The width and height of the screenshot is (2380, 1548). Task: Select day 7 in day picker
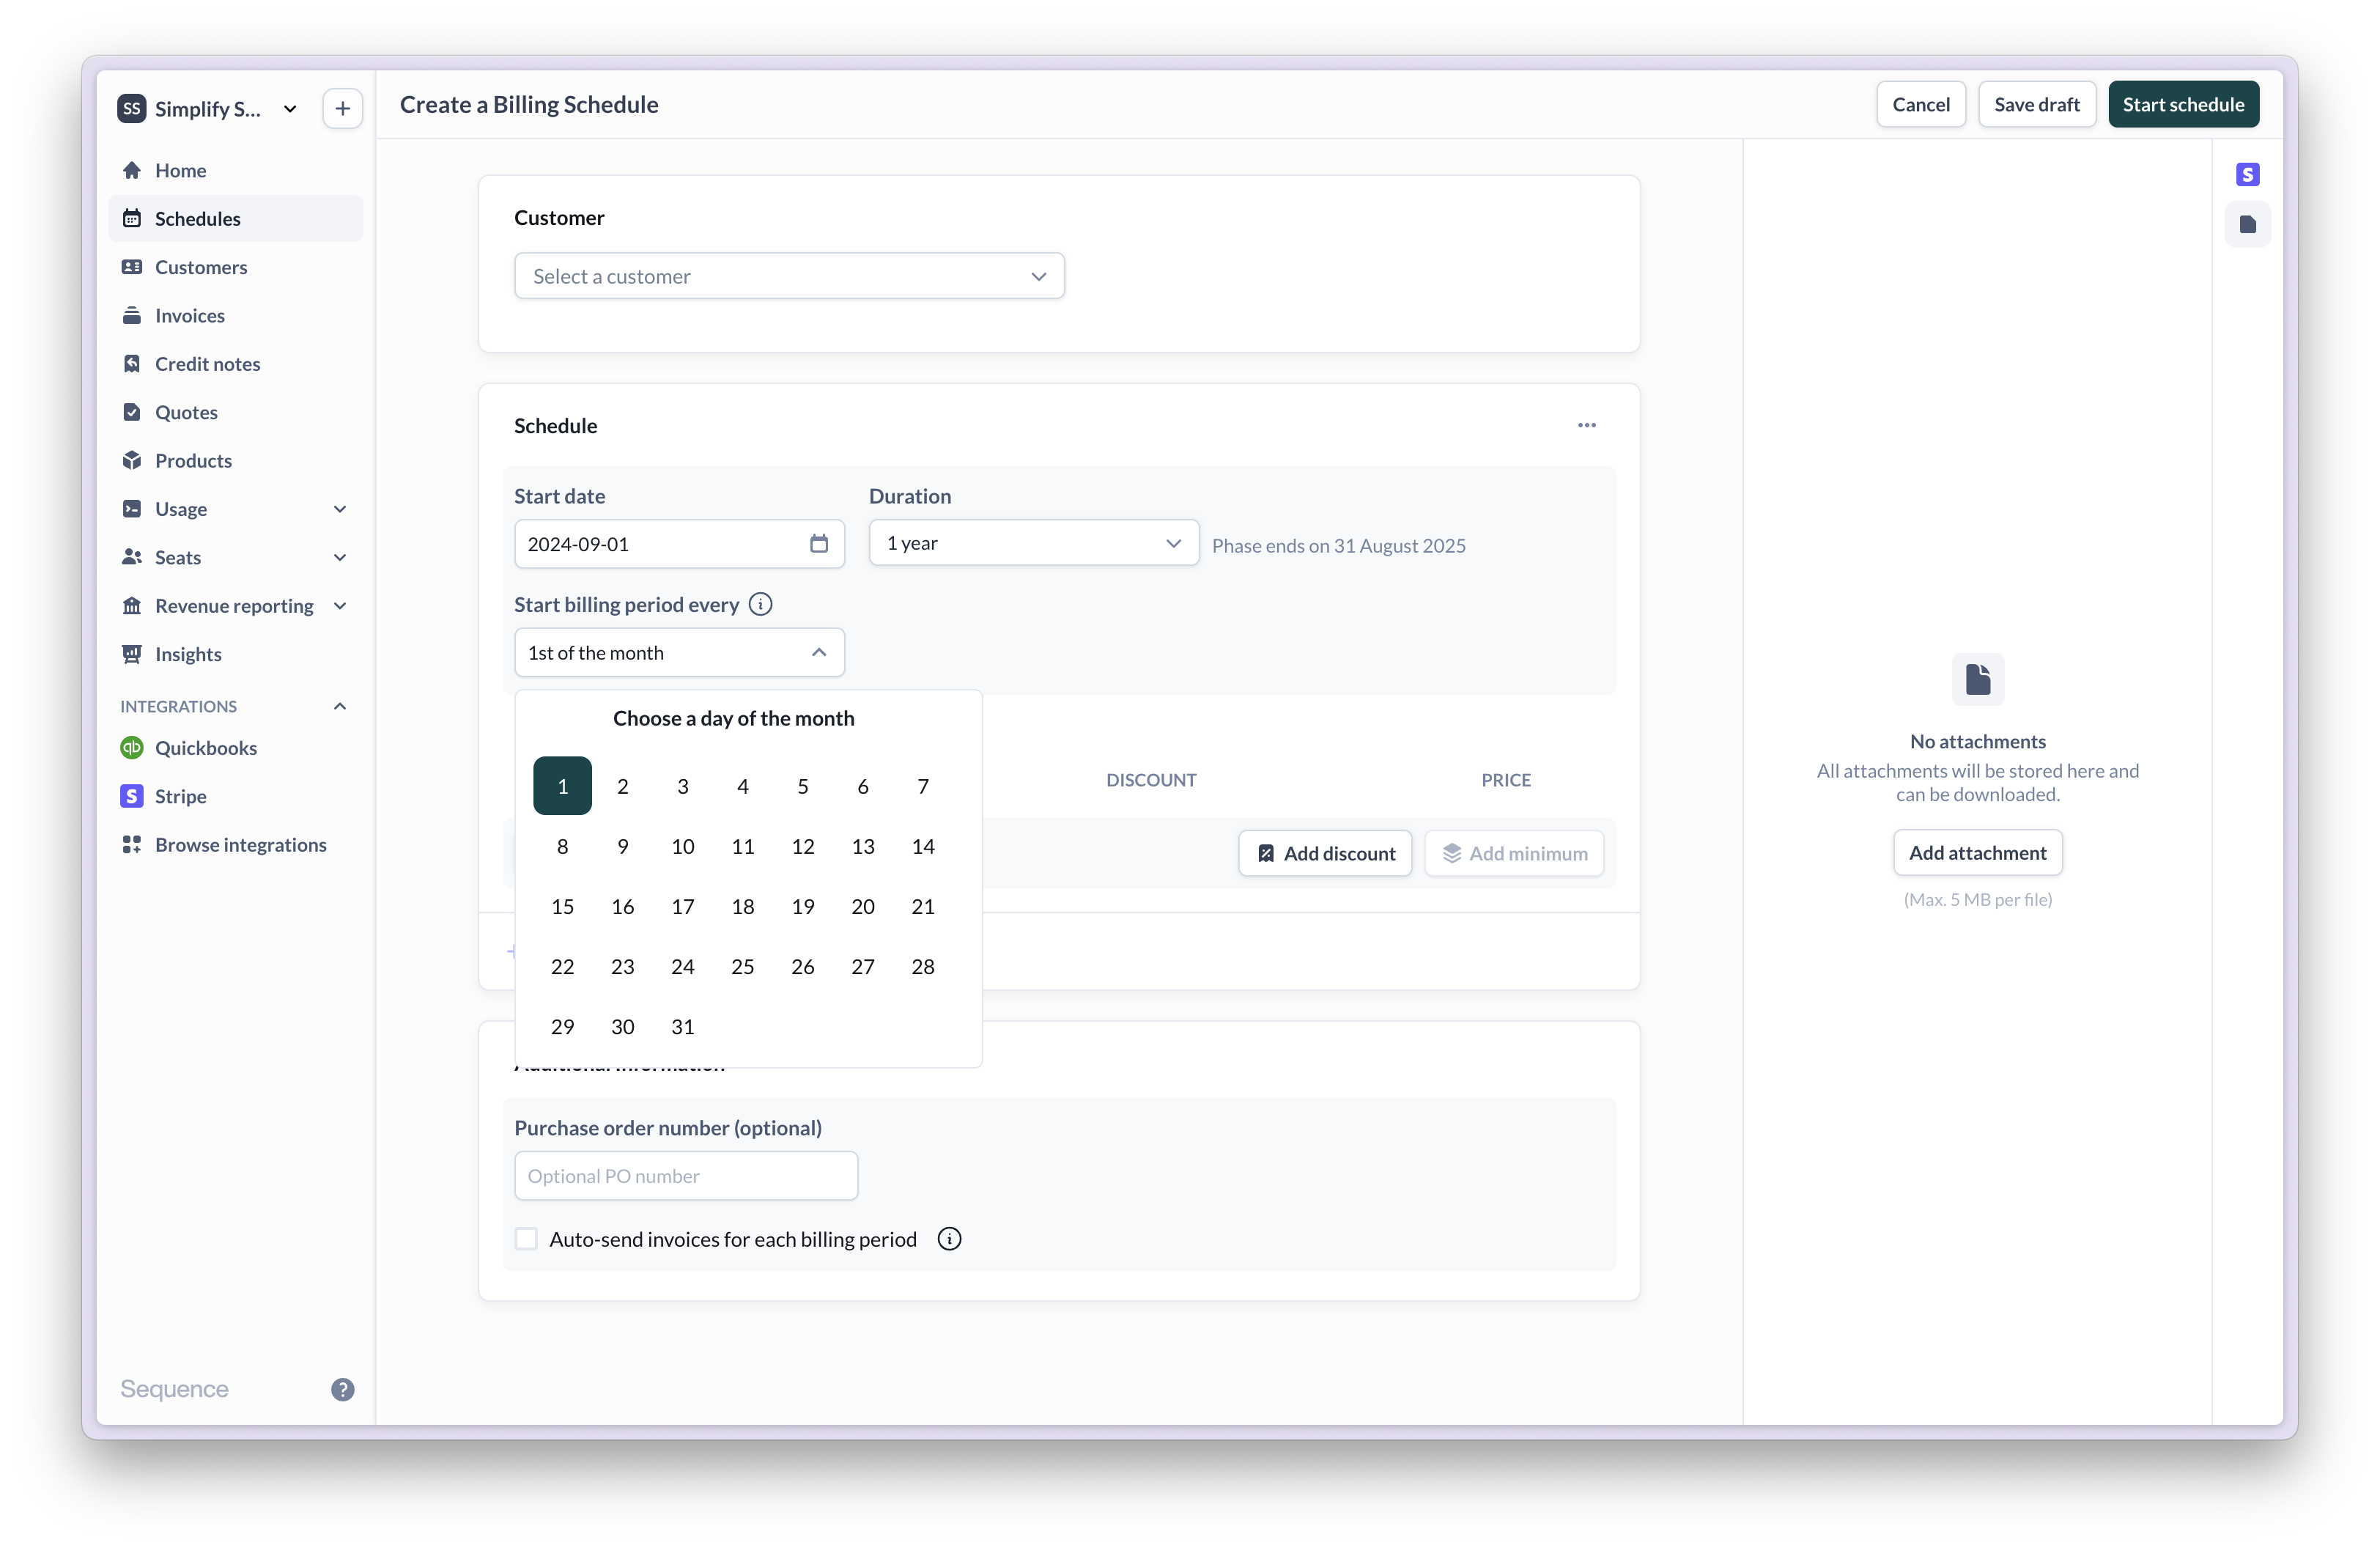(x=922, y=786)
